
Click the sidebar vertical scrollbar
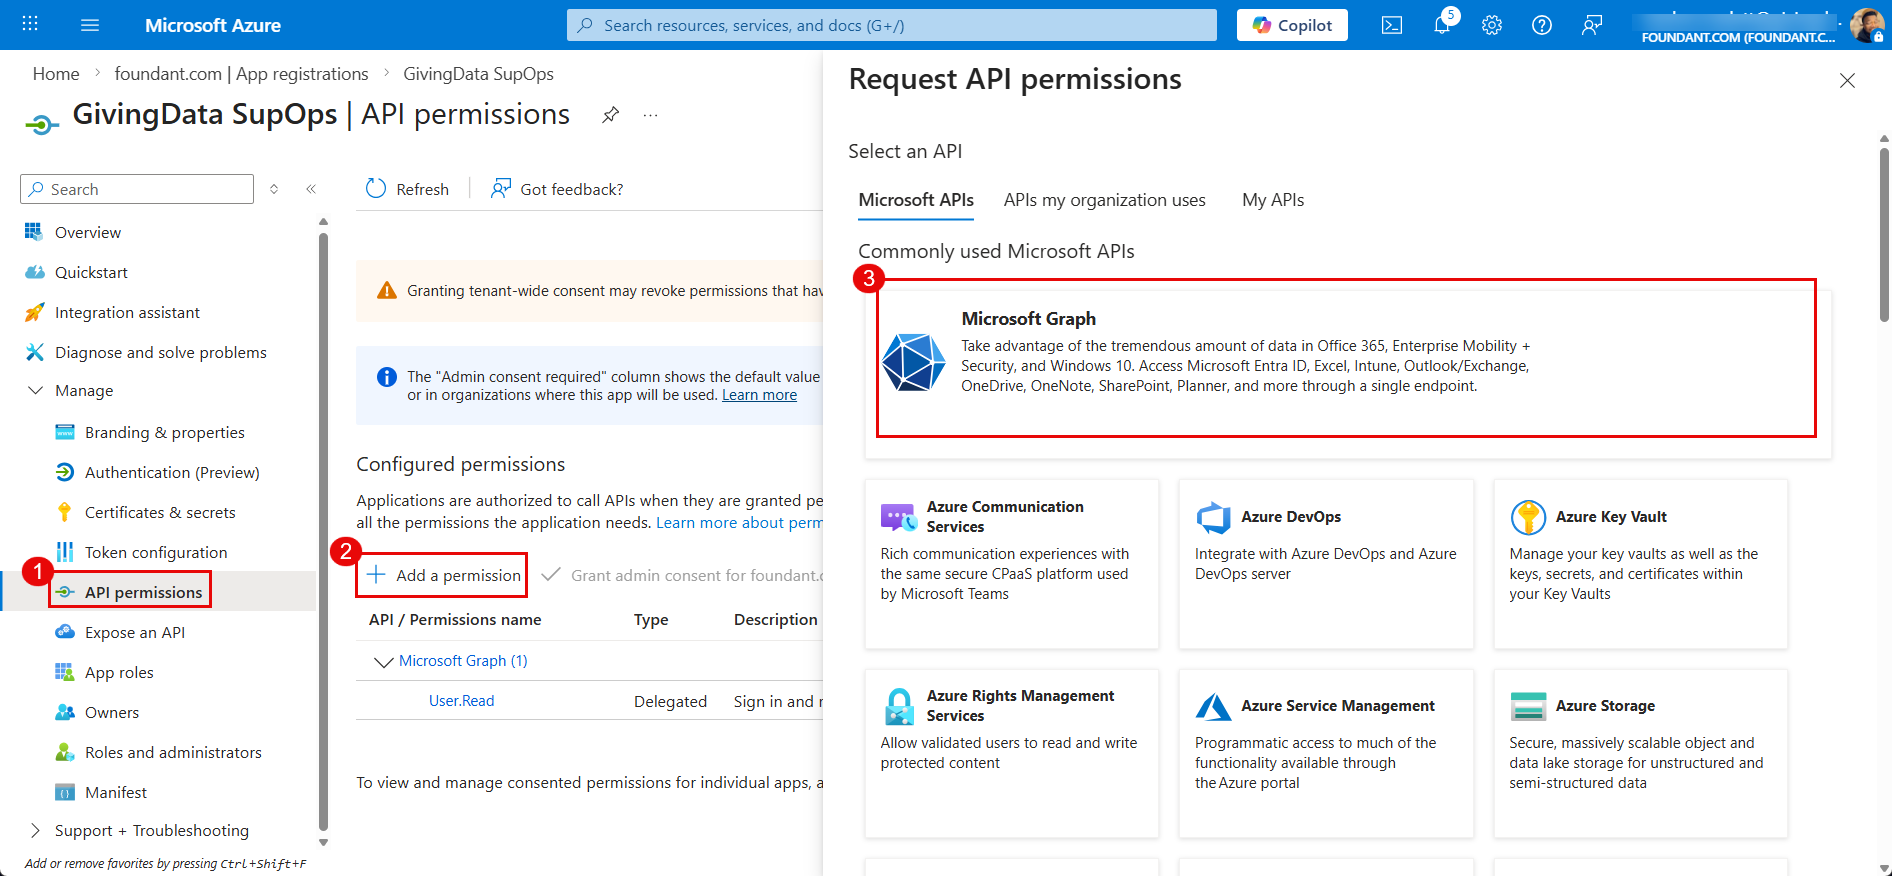coord(323,530)
